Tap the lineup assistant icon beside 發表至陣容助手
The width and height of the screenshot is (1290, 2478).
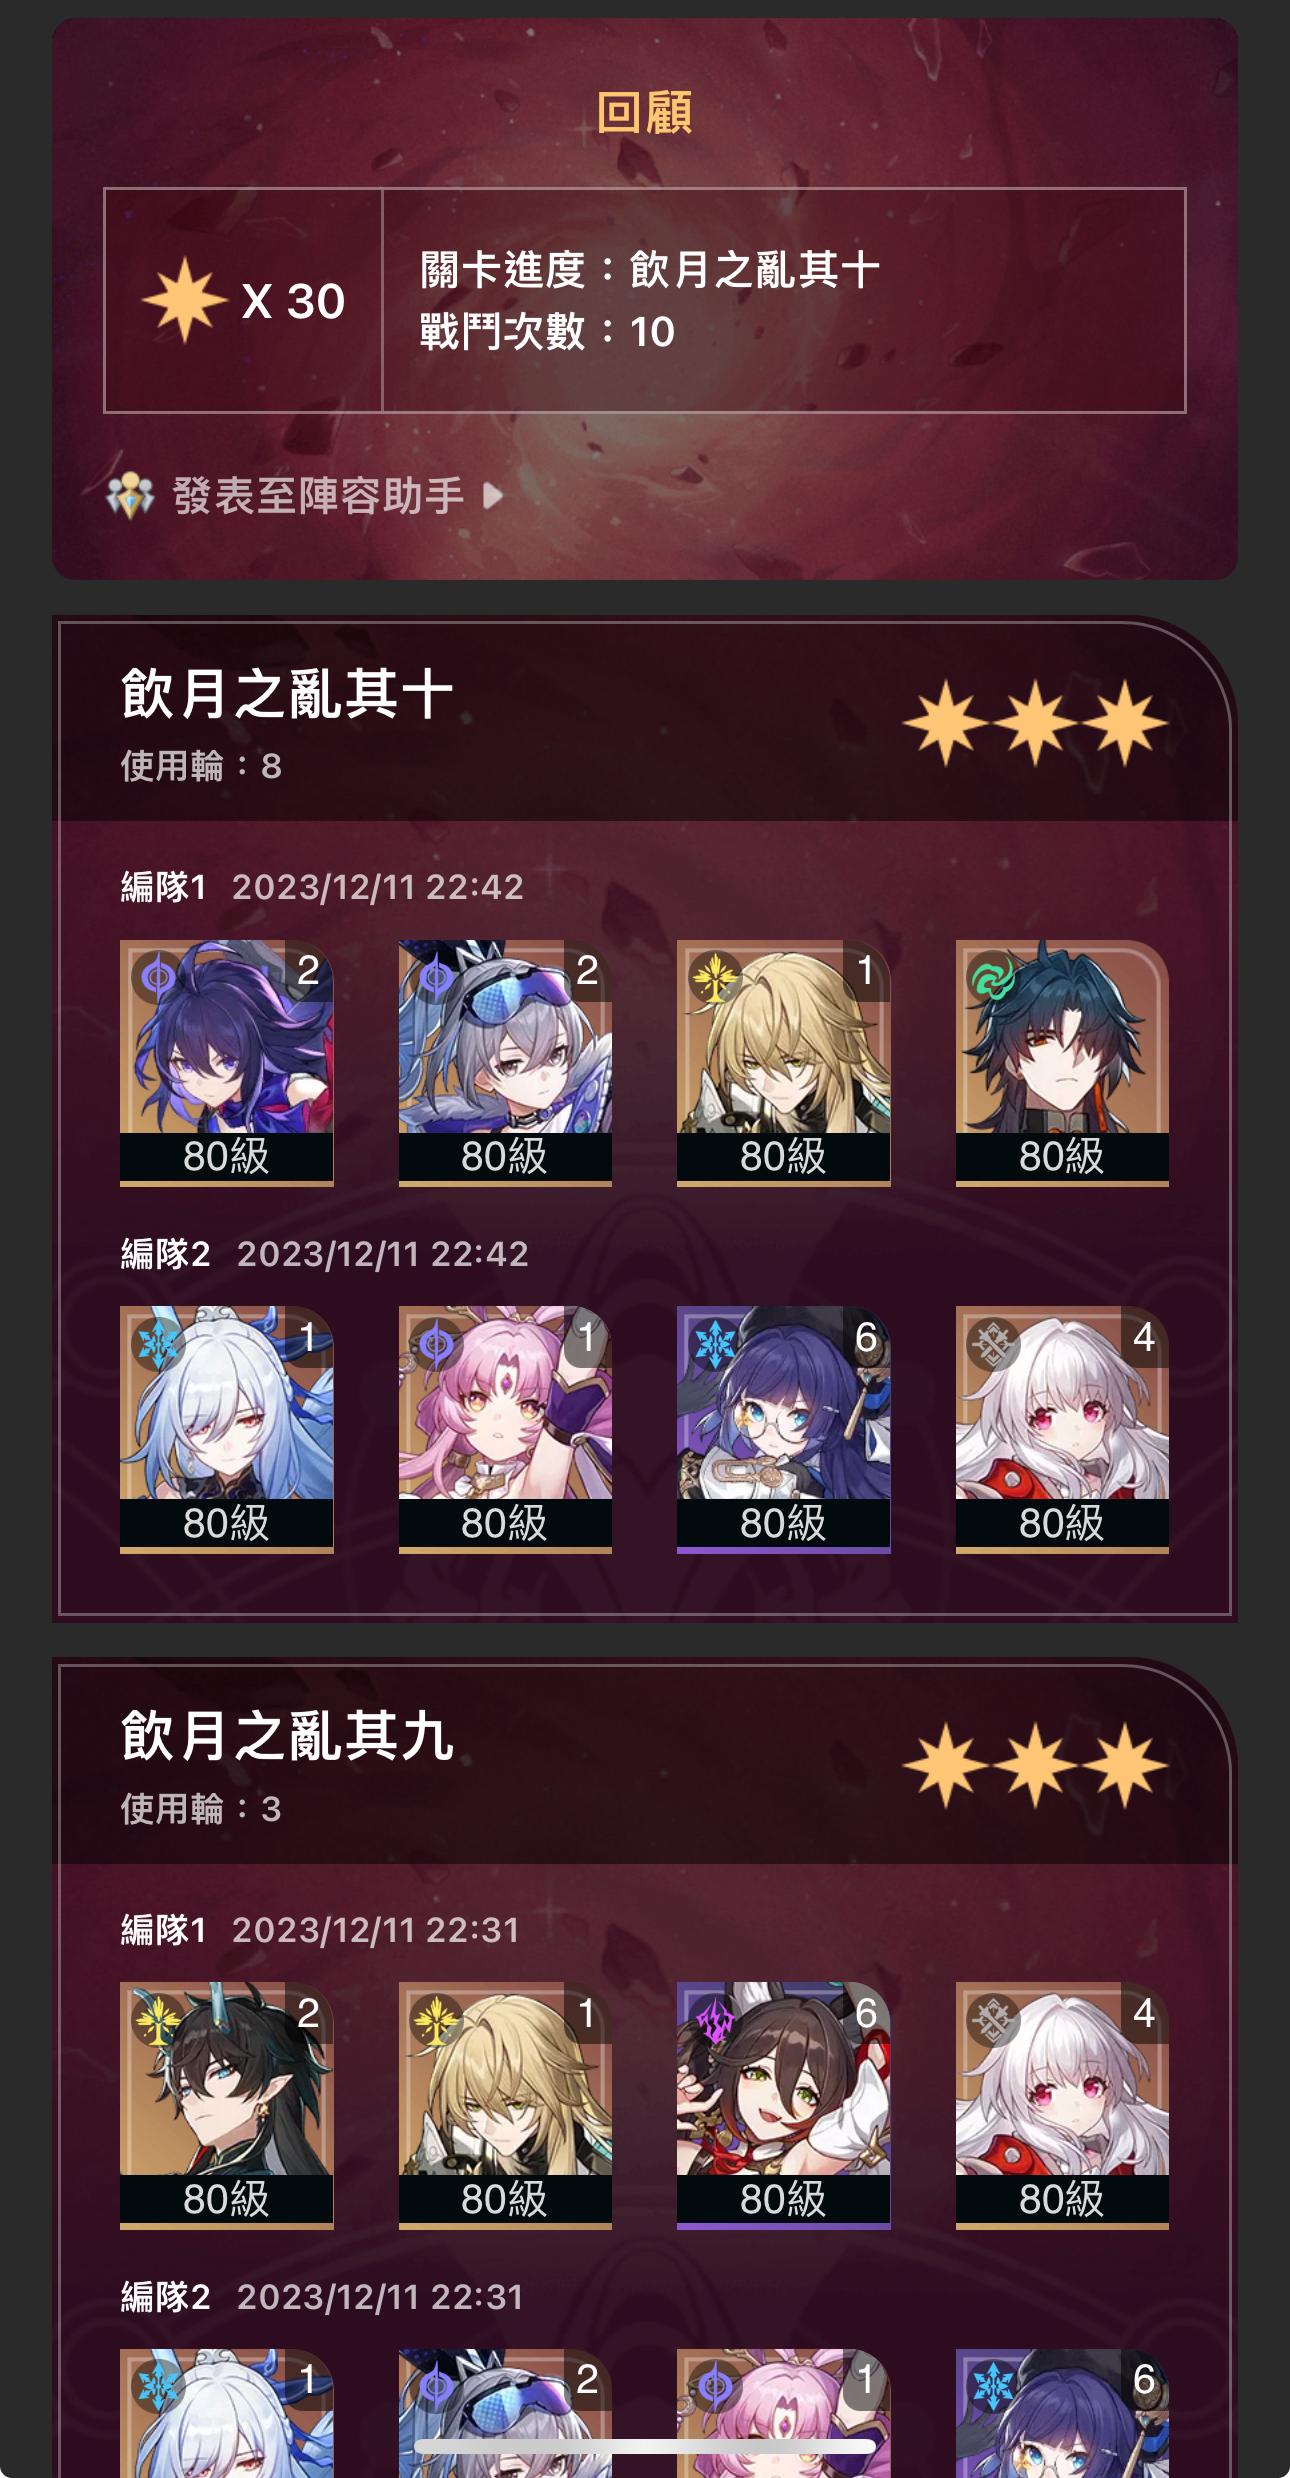[x=130, y=496]
